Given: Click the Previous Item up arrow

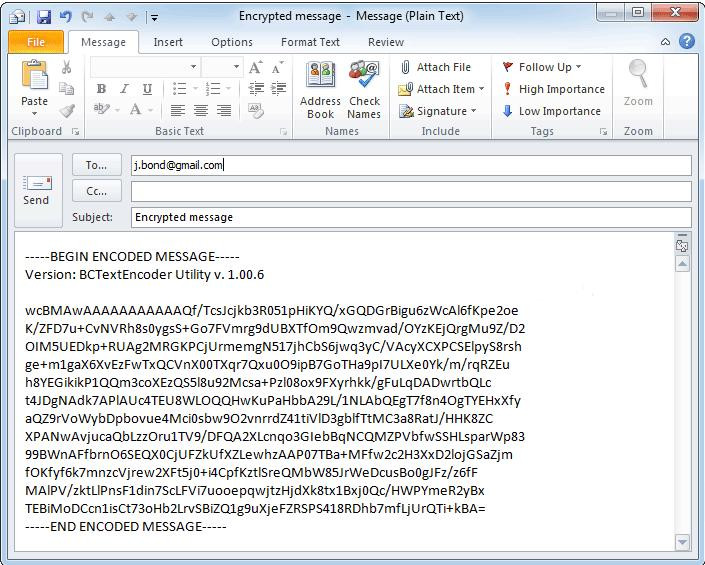Looking at the screenshot, I should tap(109, 18).
